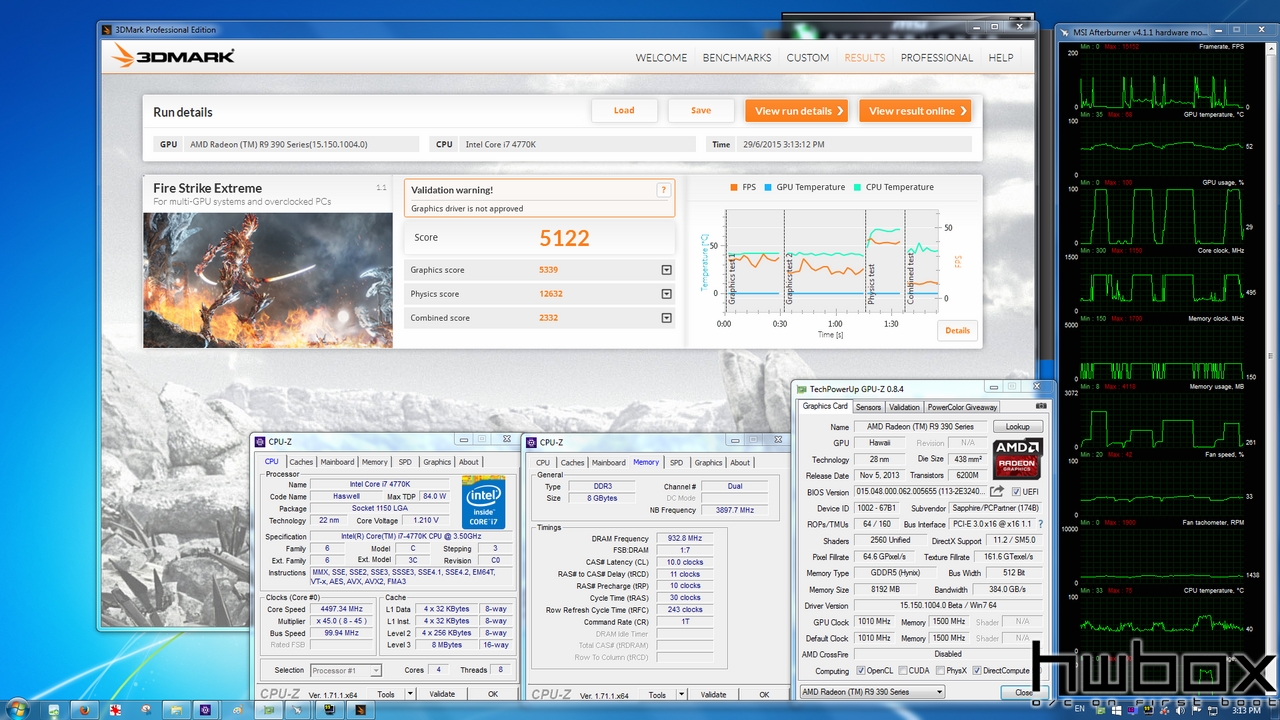
Task: Click the Fire Strike Extreme thumbnail image
Action: pyautogui.click(x=268, y=280)
